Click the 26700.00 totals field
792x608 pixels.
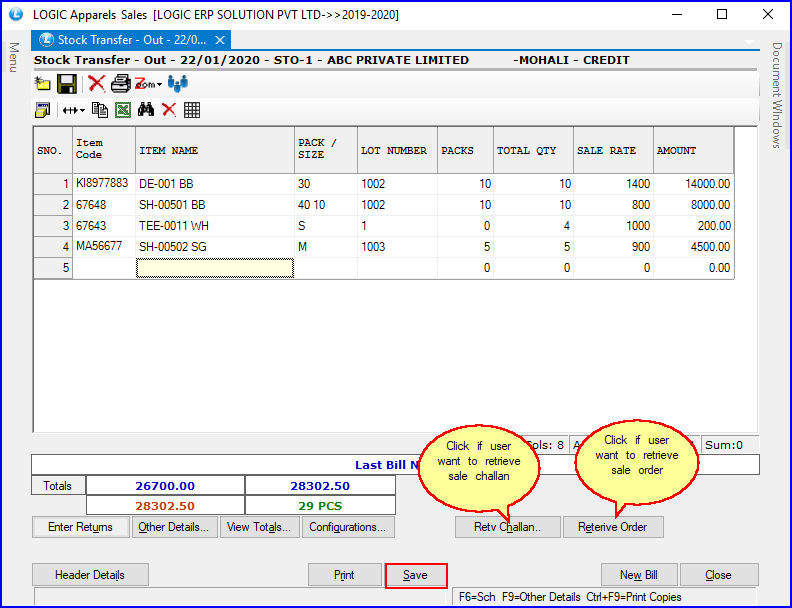(165, 486)
